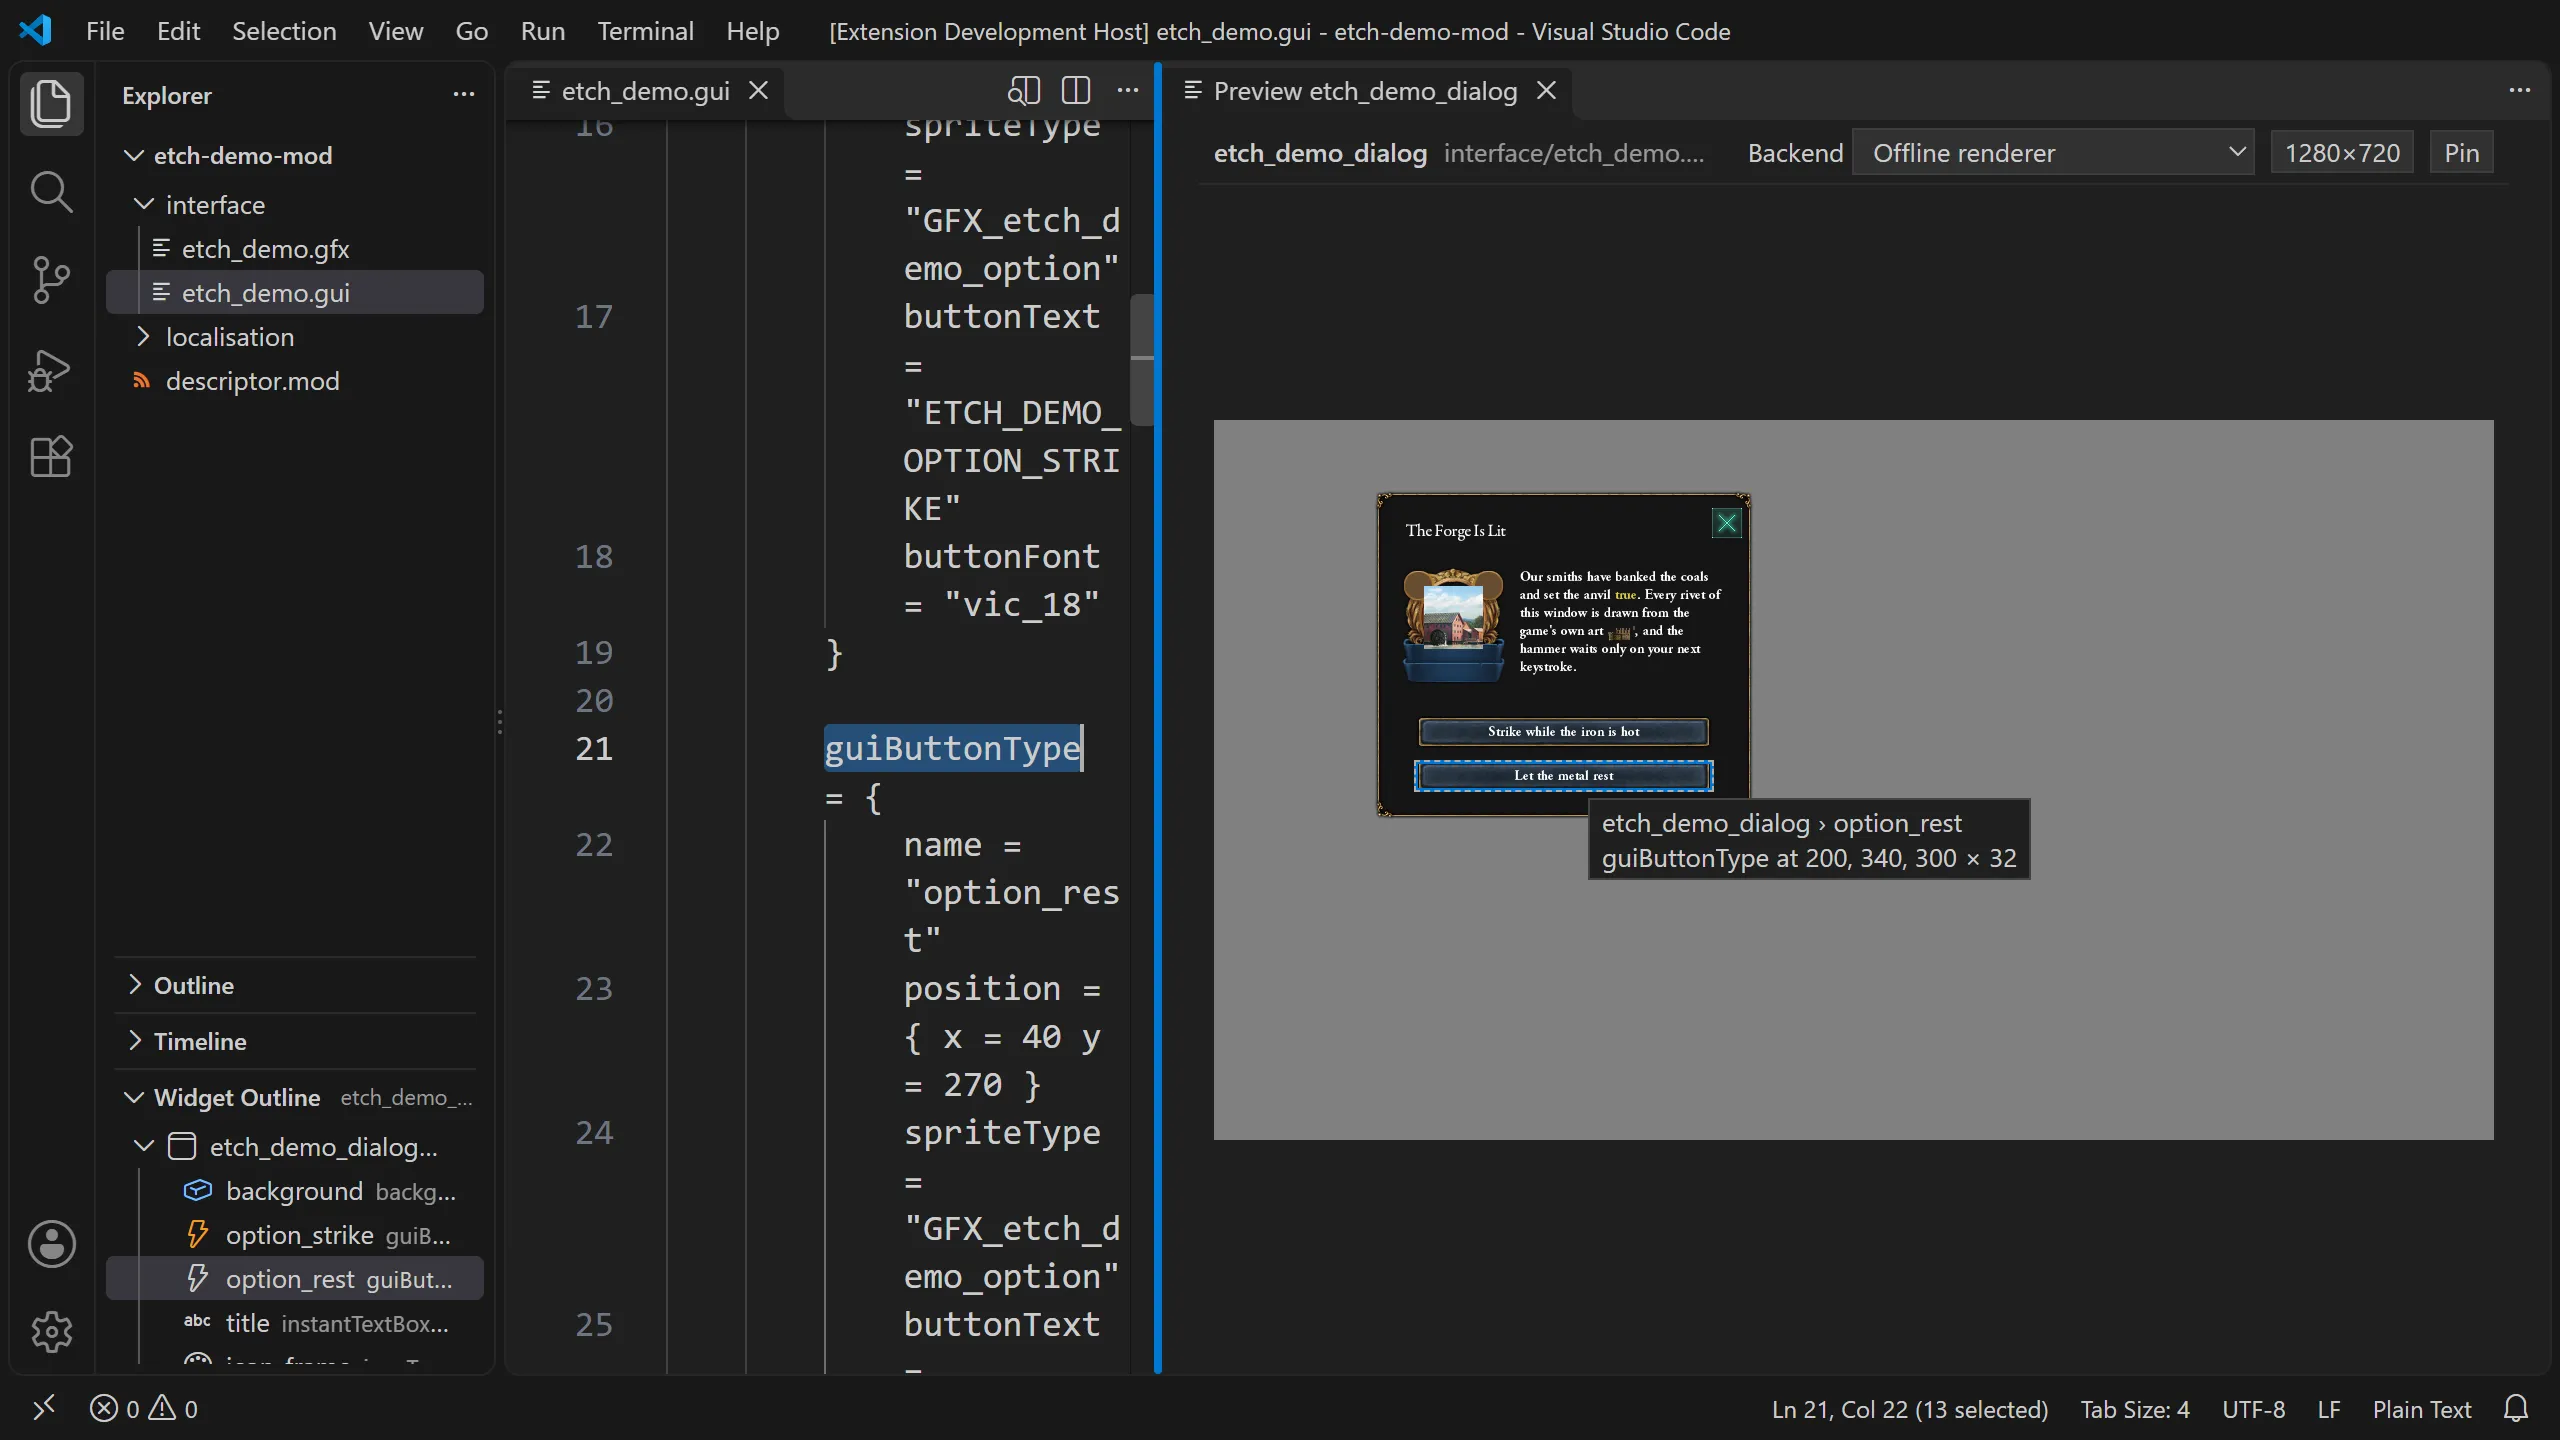Close the Preview etch_demo_dialog tab
Image resolution: width=2560 pixels, height=1440 pixels.
click(x=1546, y=91)
